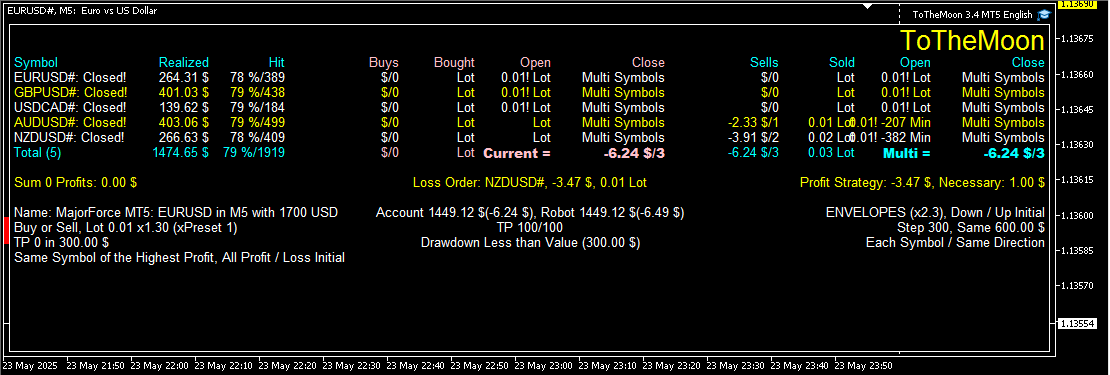Image resolution: width=1110 pixels, height=375 pixels.
Task: Click the Bought column header
Action: pos(454,62)
